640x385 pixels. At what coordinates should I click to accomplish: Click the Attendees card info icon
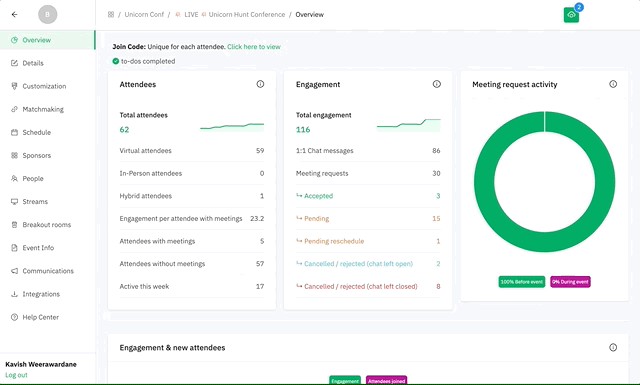point(260,84)
